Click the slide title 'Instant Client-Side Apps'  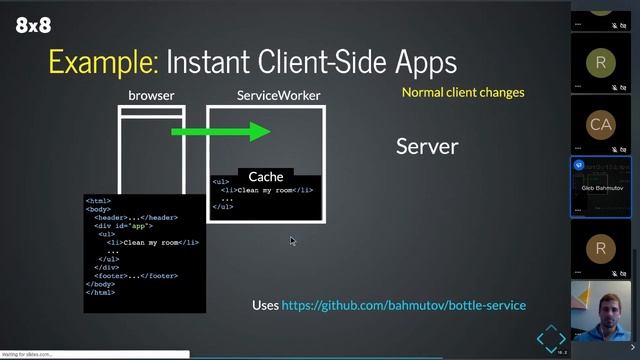pyautogui.click(x=311, y=62)
